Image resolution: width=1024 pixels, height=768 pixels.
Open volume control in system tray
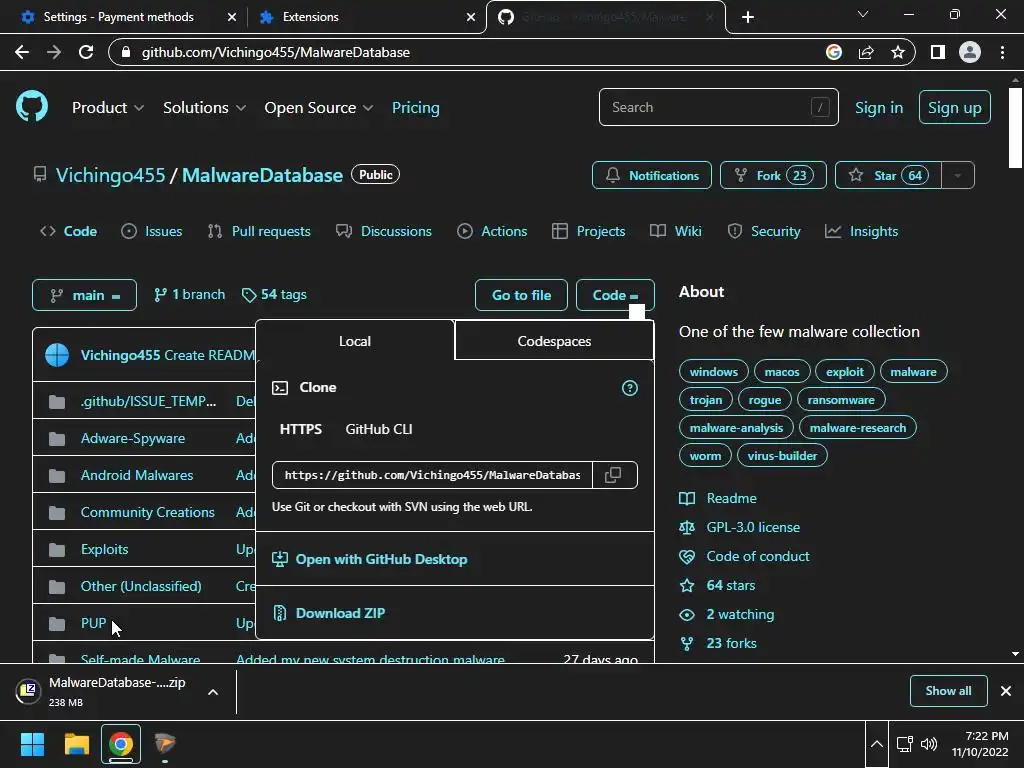coord(929,744)
